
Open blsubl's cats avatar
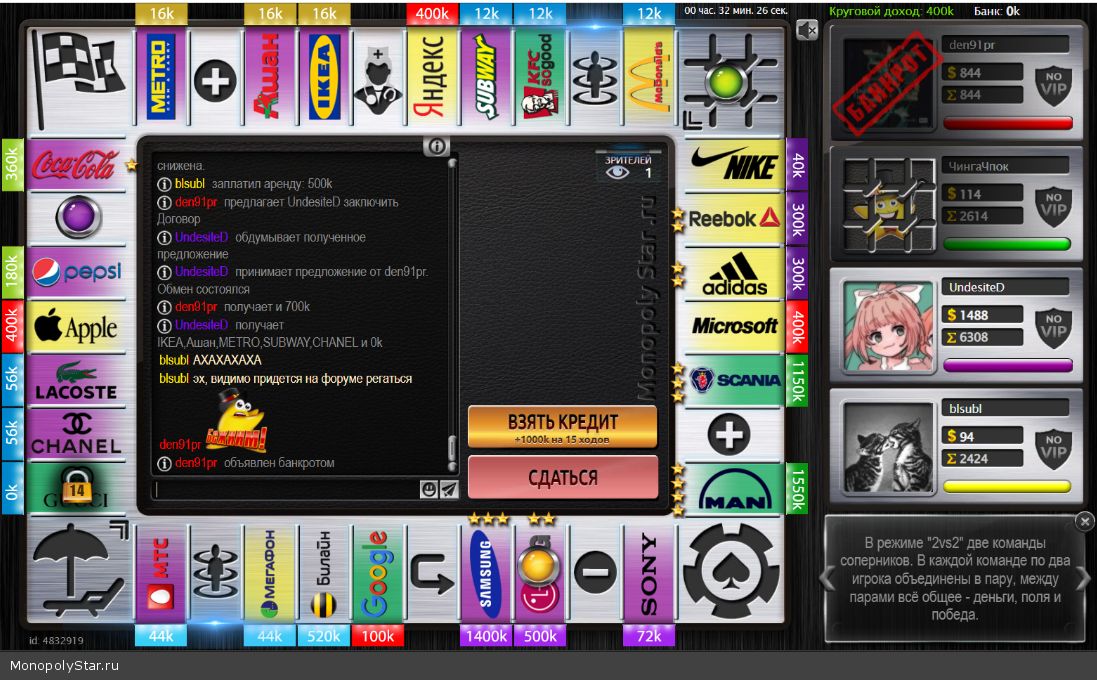point(889,448)
